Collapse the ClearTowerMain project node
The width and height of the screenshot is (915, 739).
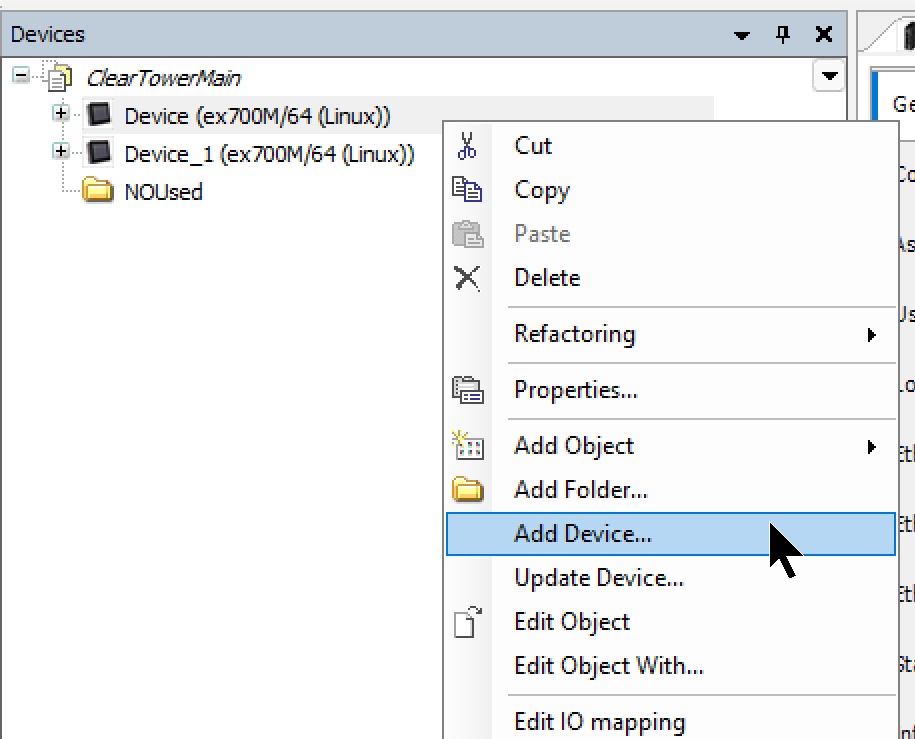click(x=21, y=77)
